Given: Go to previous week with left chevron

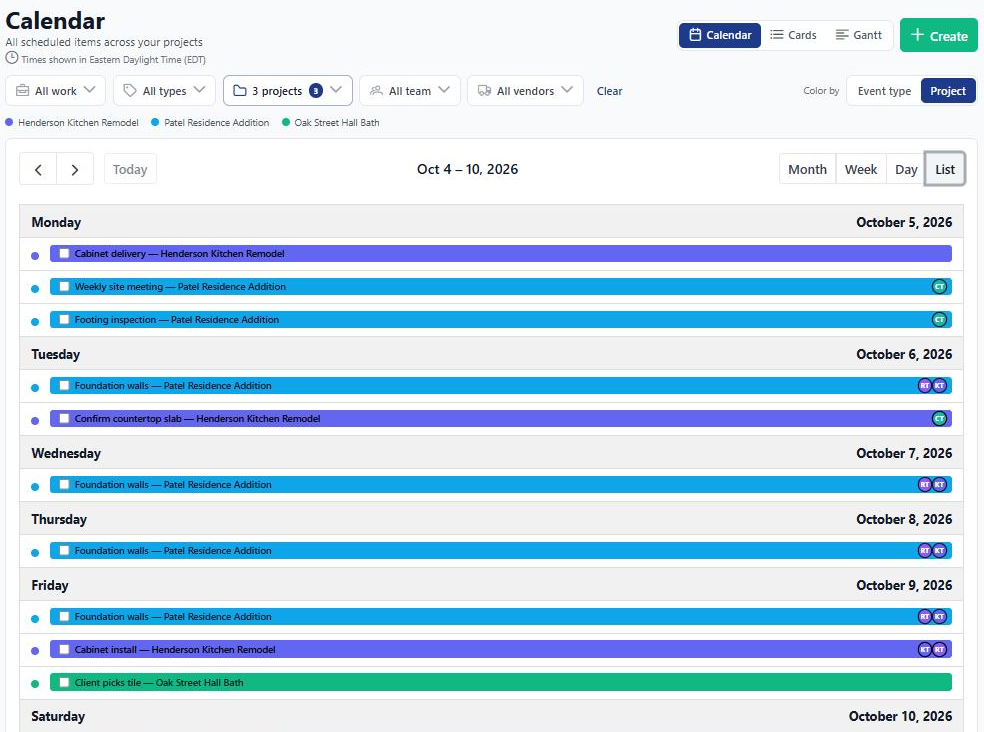Looking at the screenshot, I should point(38,170).
